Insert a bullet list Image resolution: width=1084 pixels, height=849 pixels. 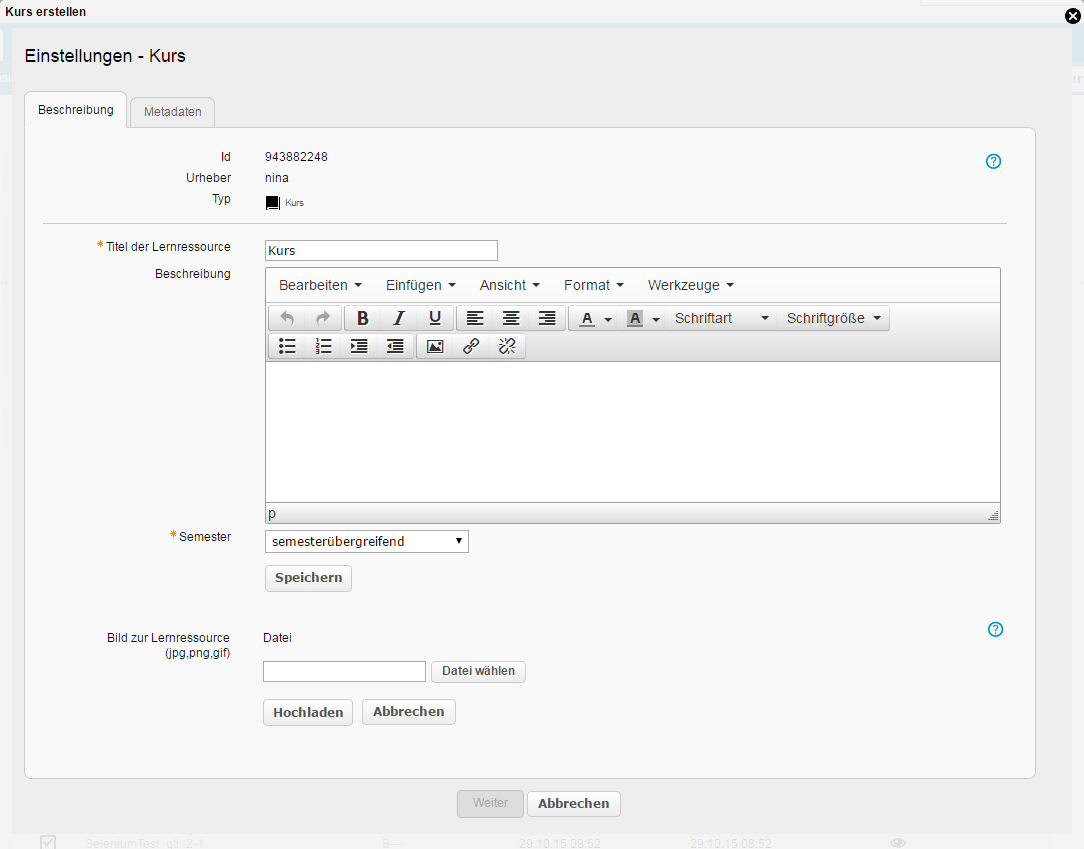[x=288, y=346]
